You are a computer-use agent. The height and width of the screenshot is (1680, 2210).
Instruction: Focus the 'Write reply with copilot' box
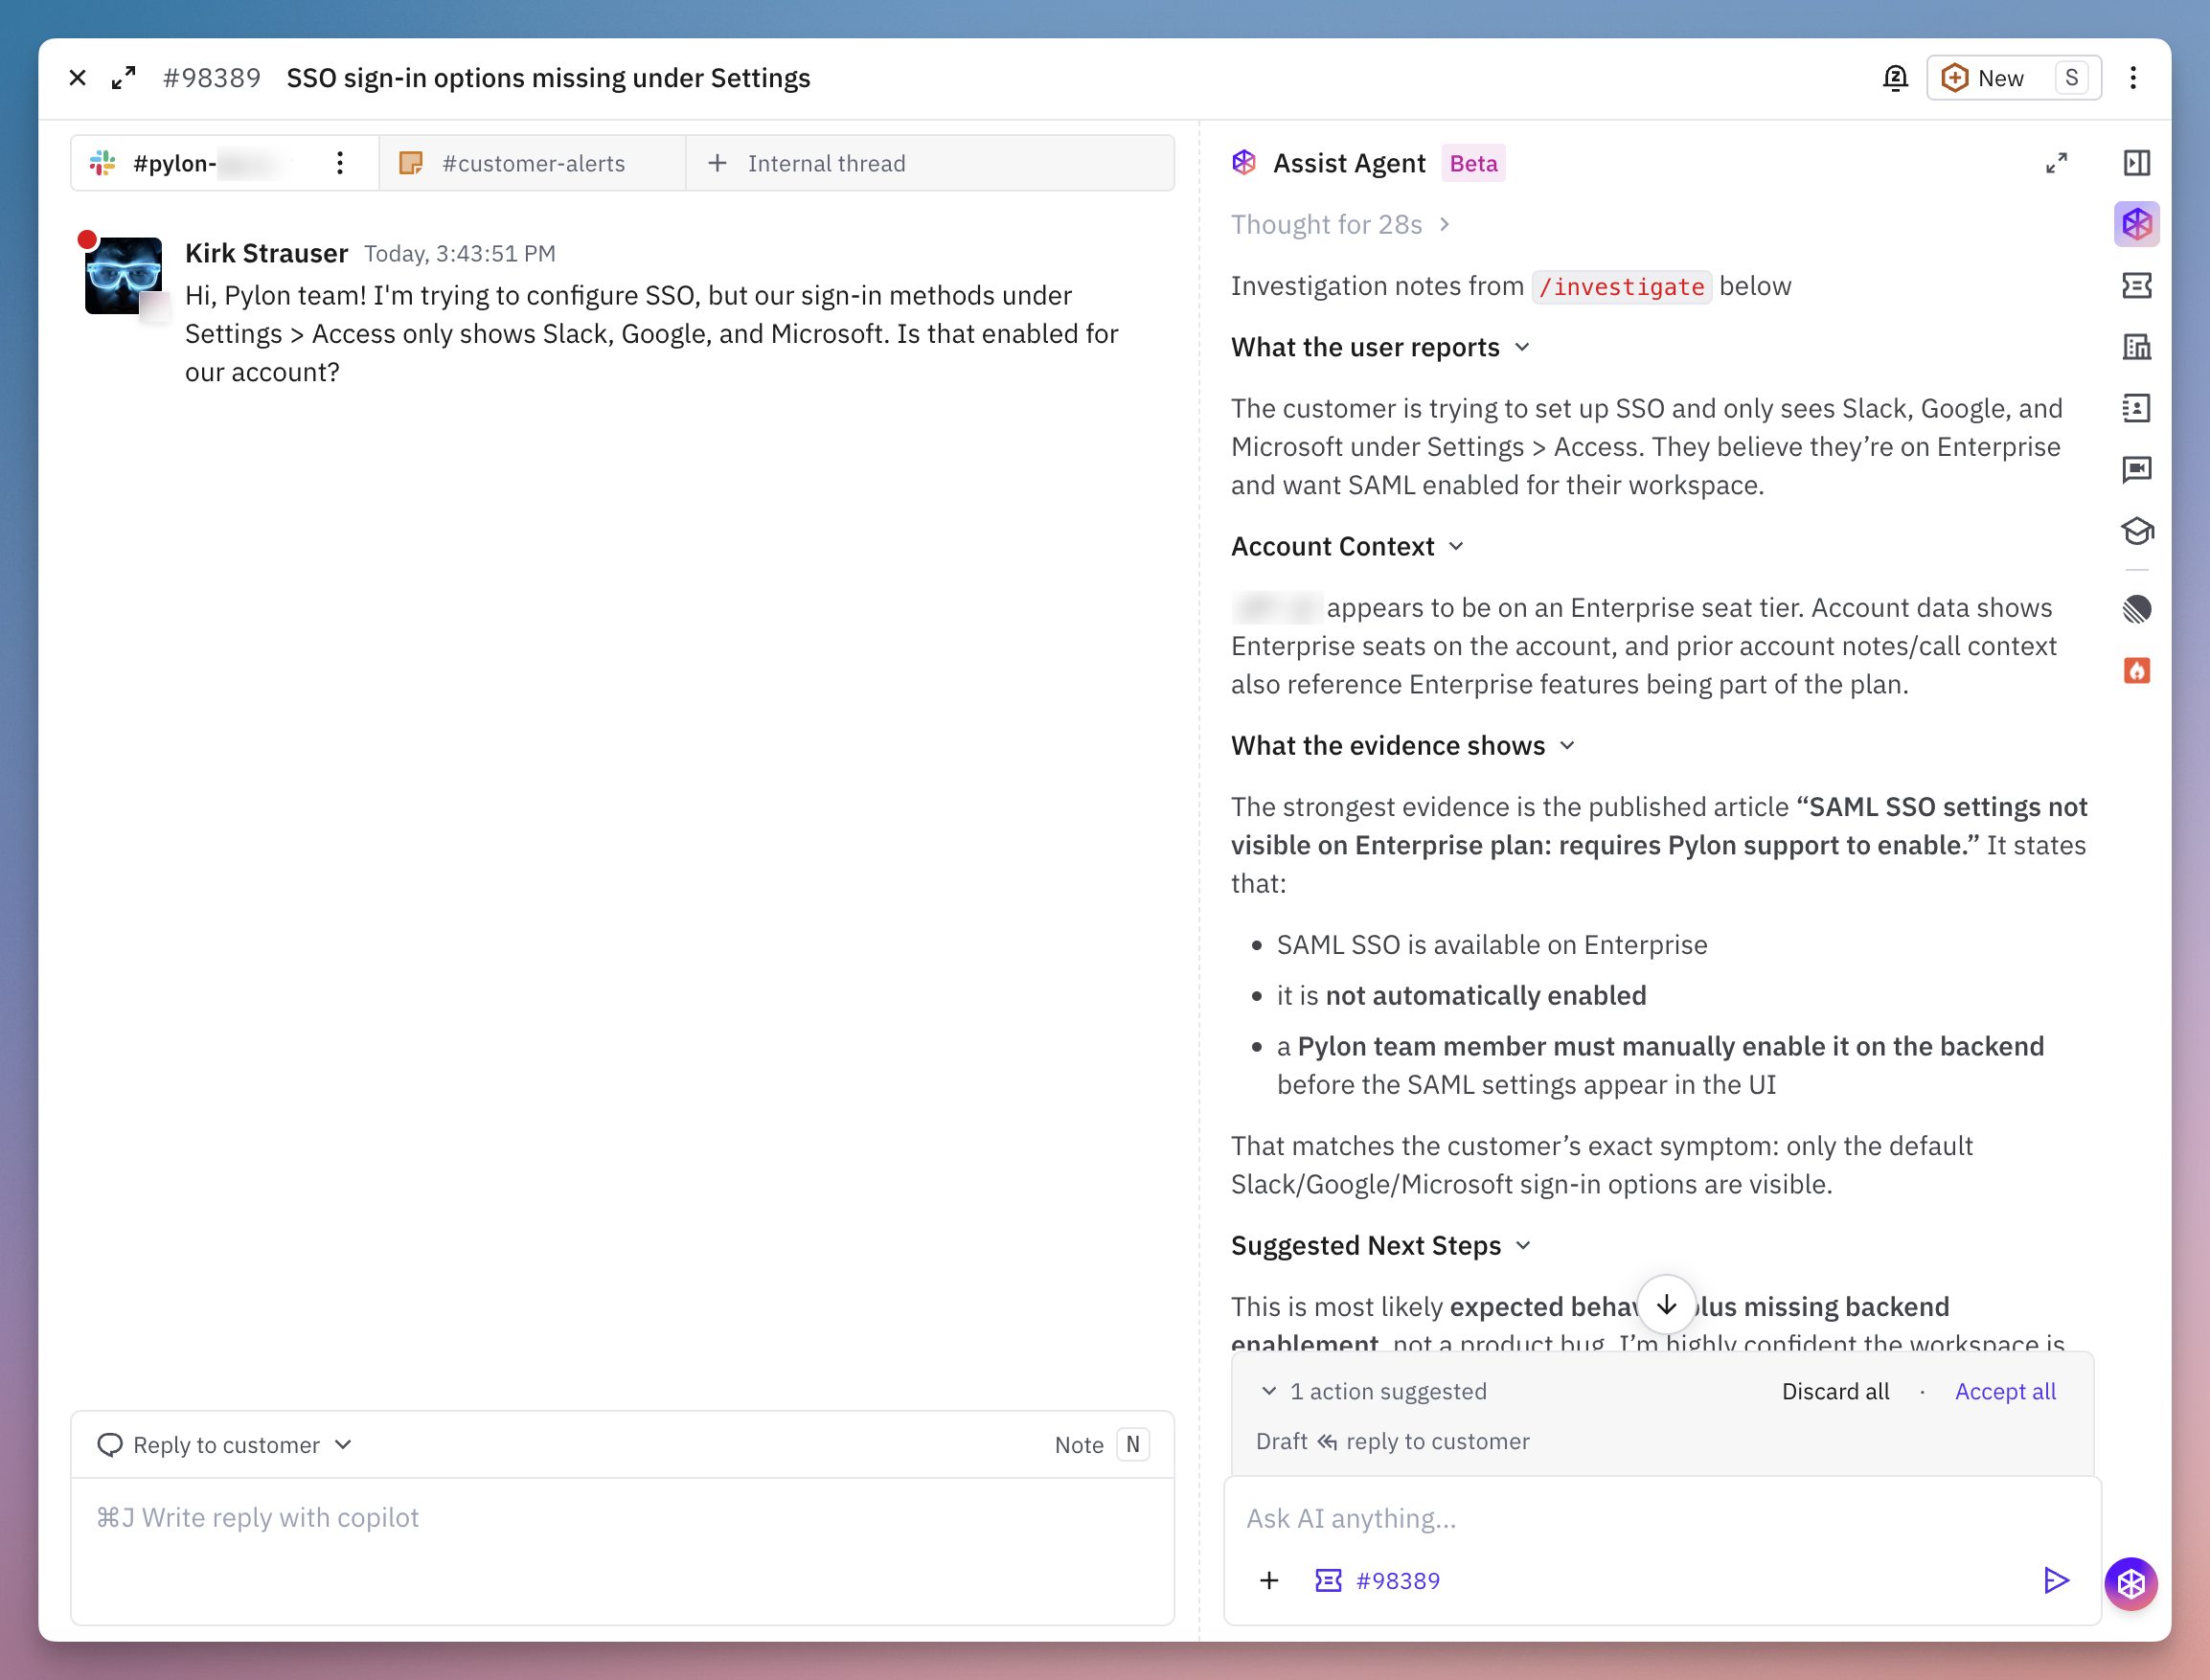[x=622, y=1549]
